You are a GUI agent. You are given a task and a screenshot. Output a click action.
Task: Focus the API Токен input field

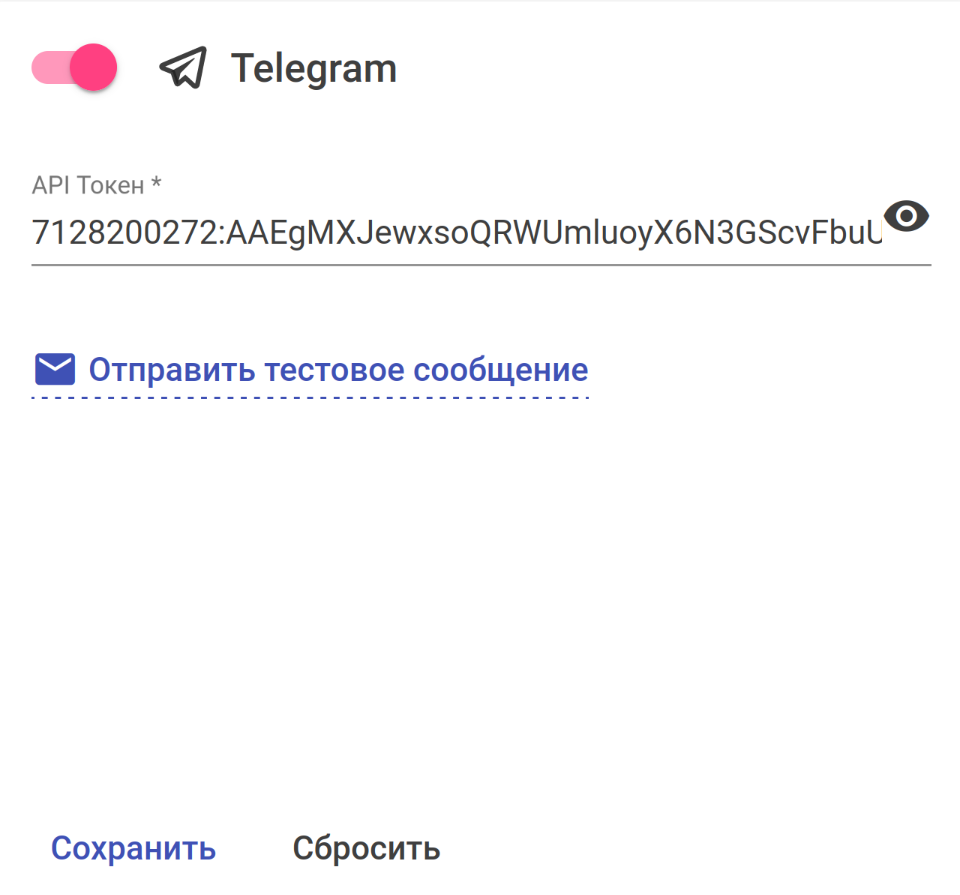pyautogui.click(x=456, y=233)
